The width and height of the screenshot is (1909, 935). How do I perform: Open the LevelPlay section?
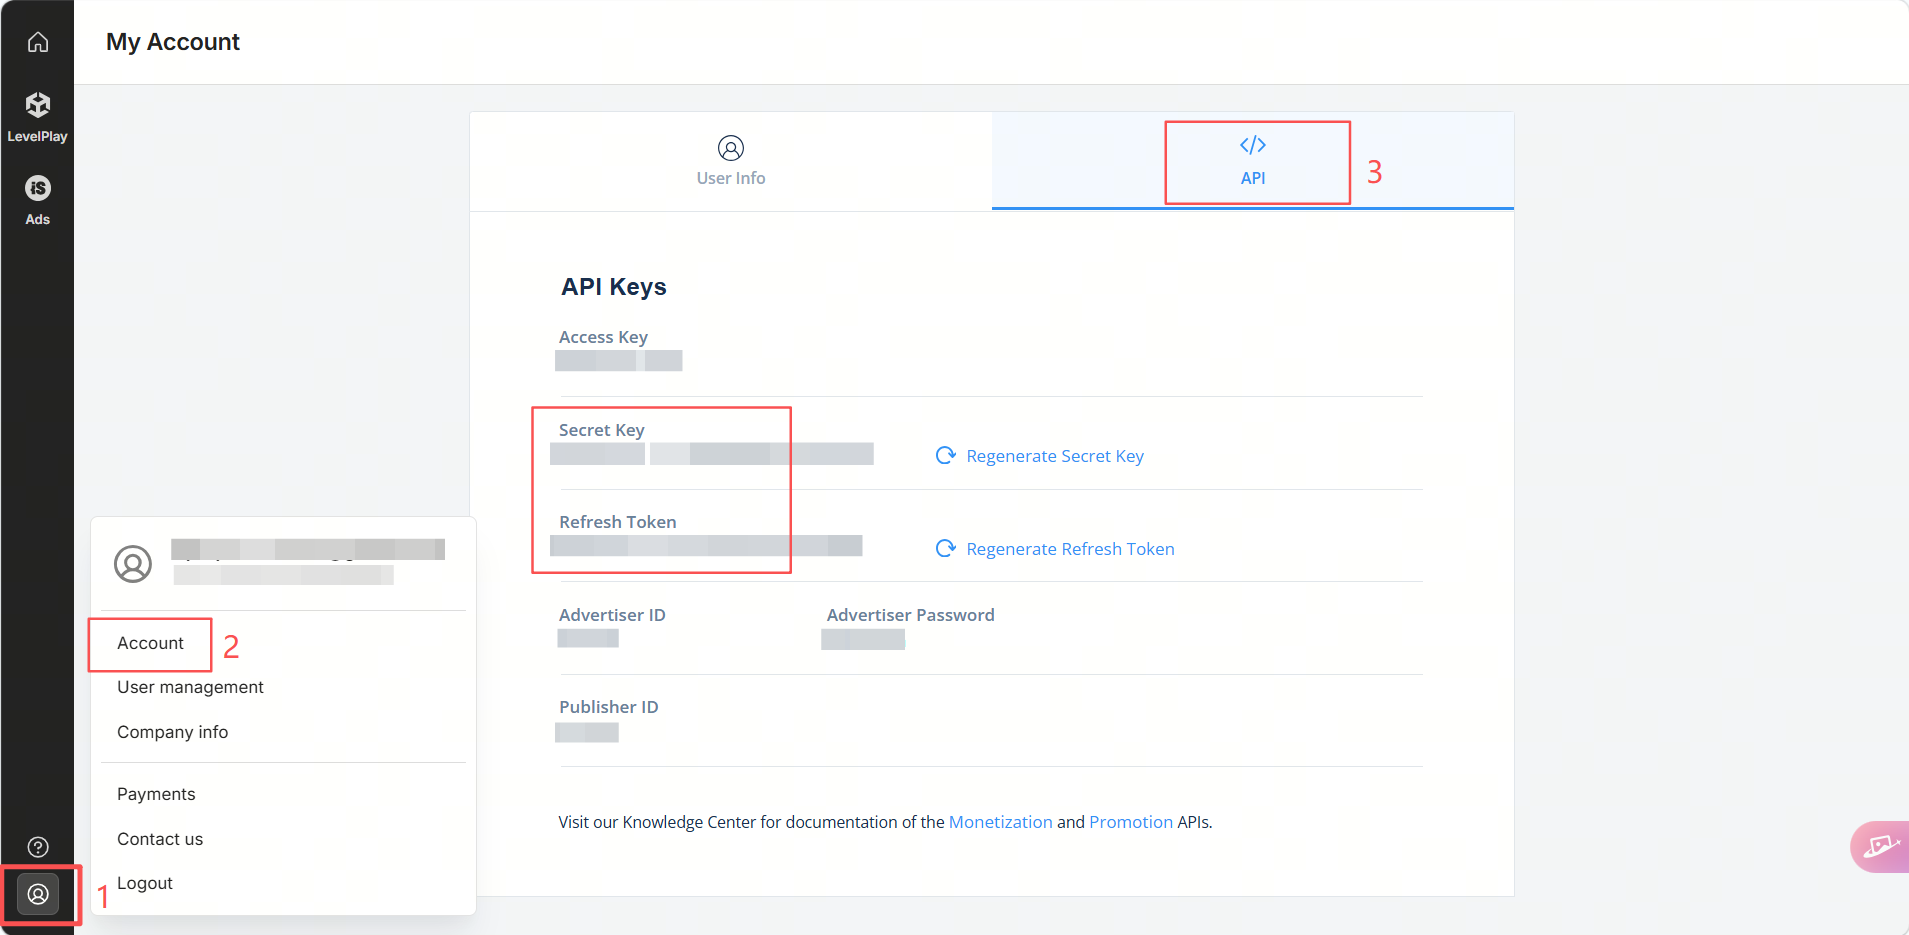38,117
